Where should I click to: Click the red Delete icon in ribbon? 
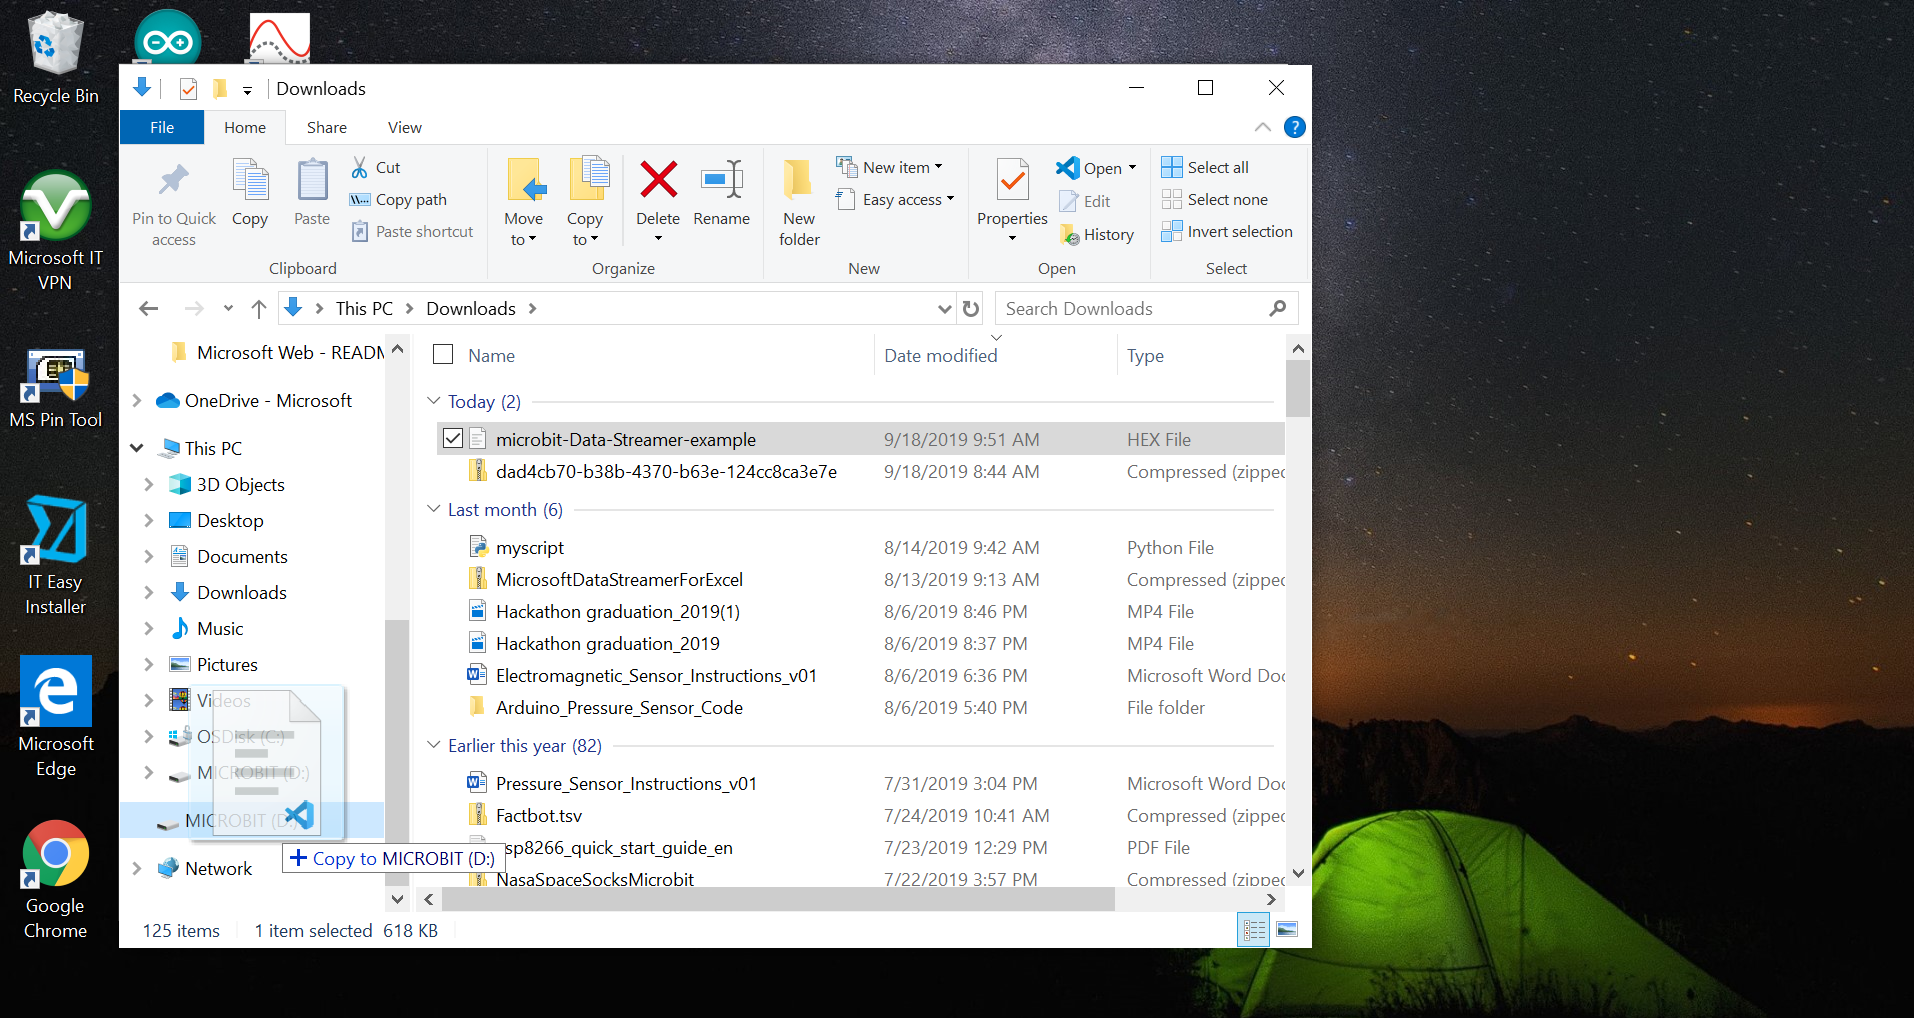658,181
